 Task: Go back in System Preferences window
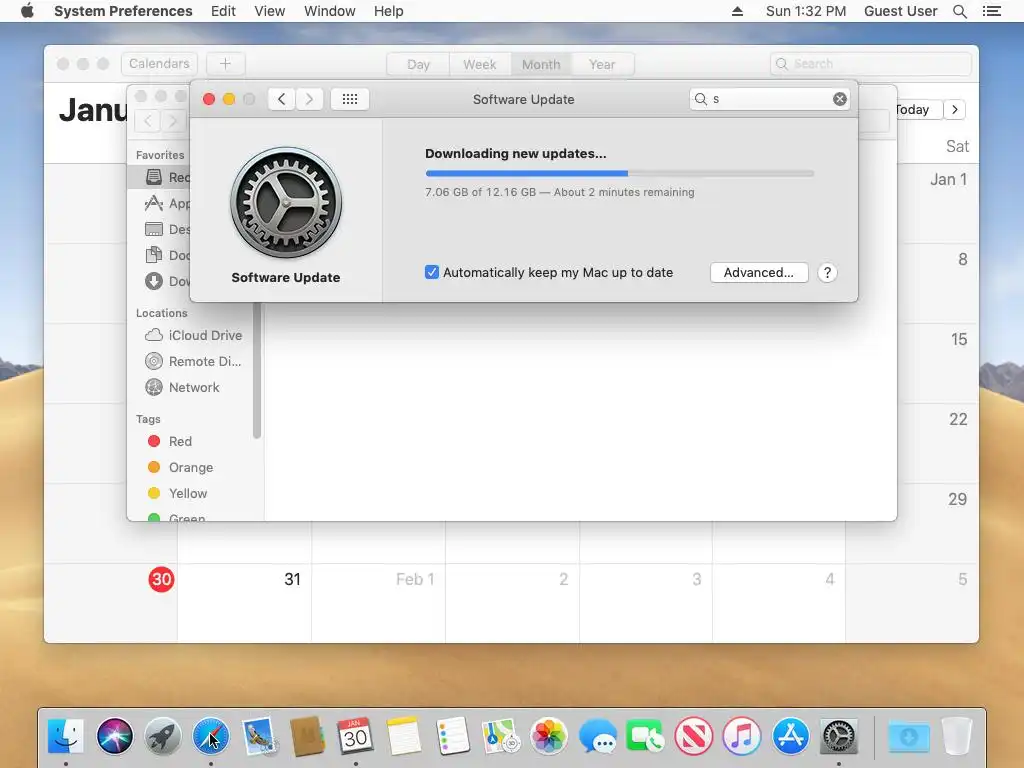click(x=281, y=99)
